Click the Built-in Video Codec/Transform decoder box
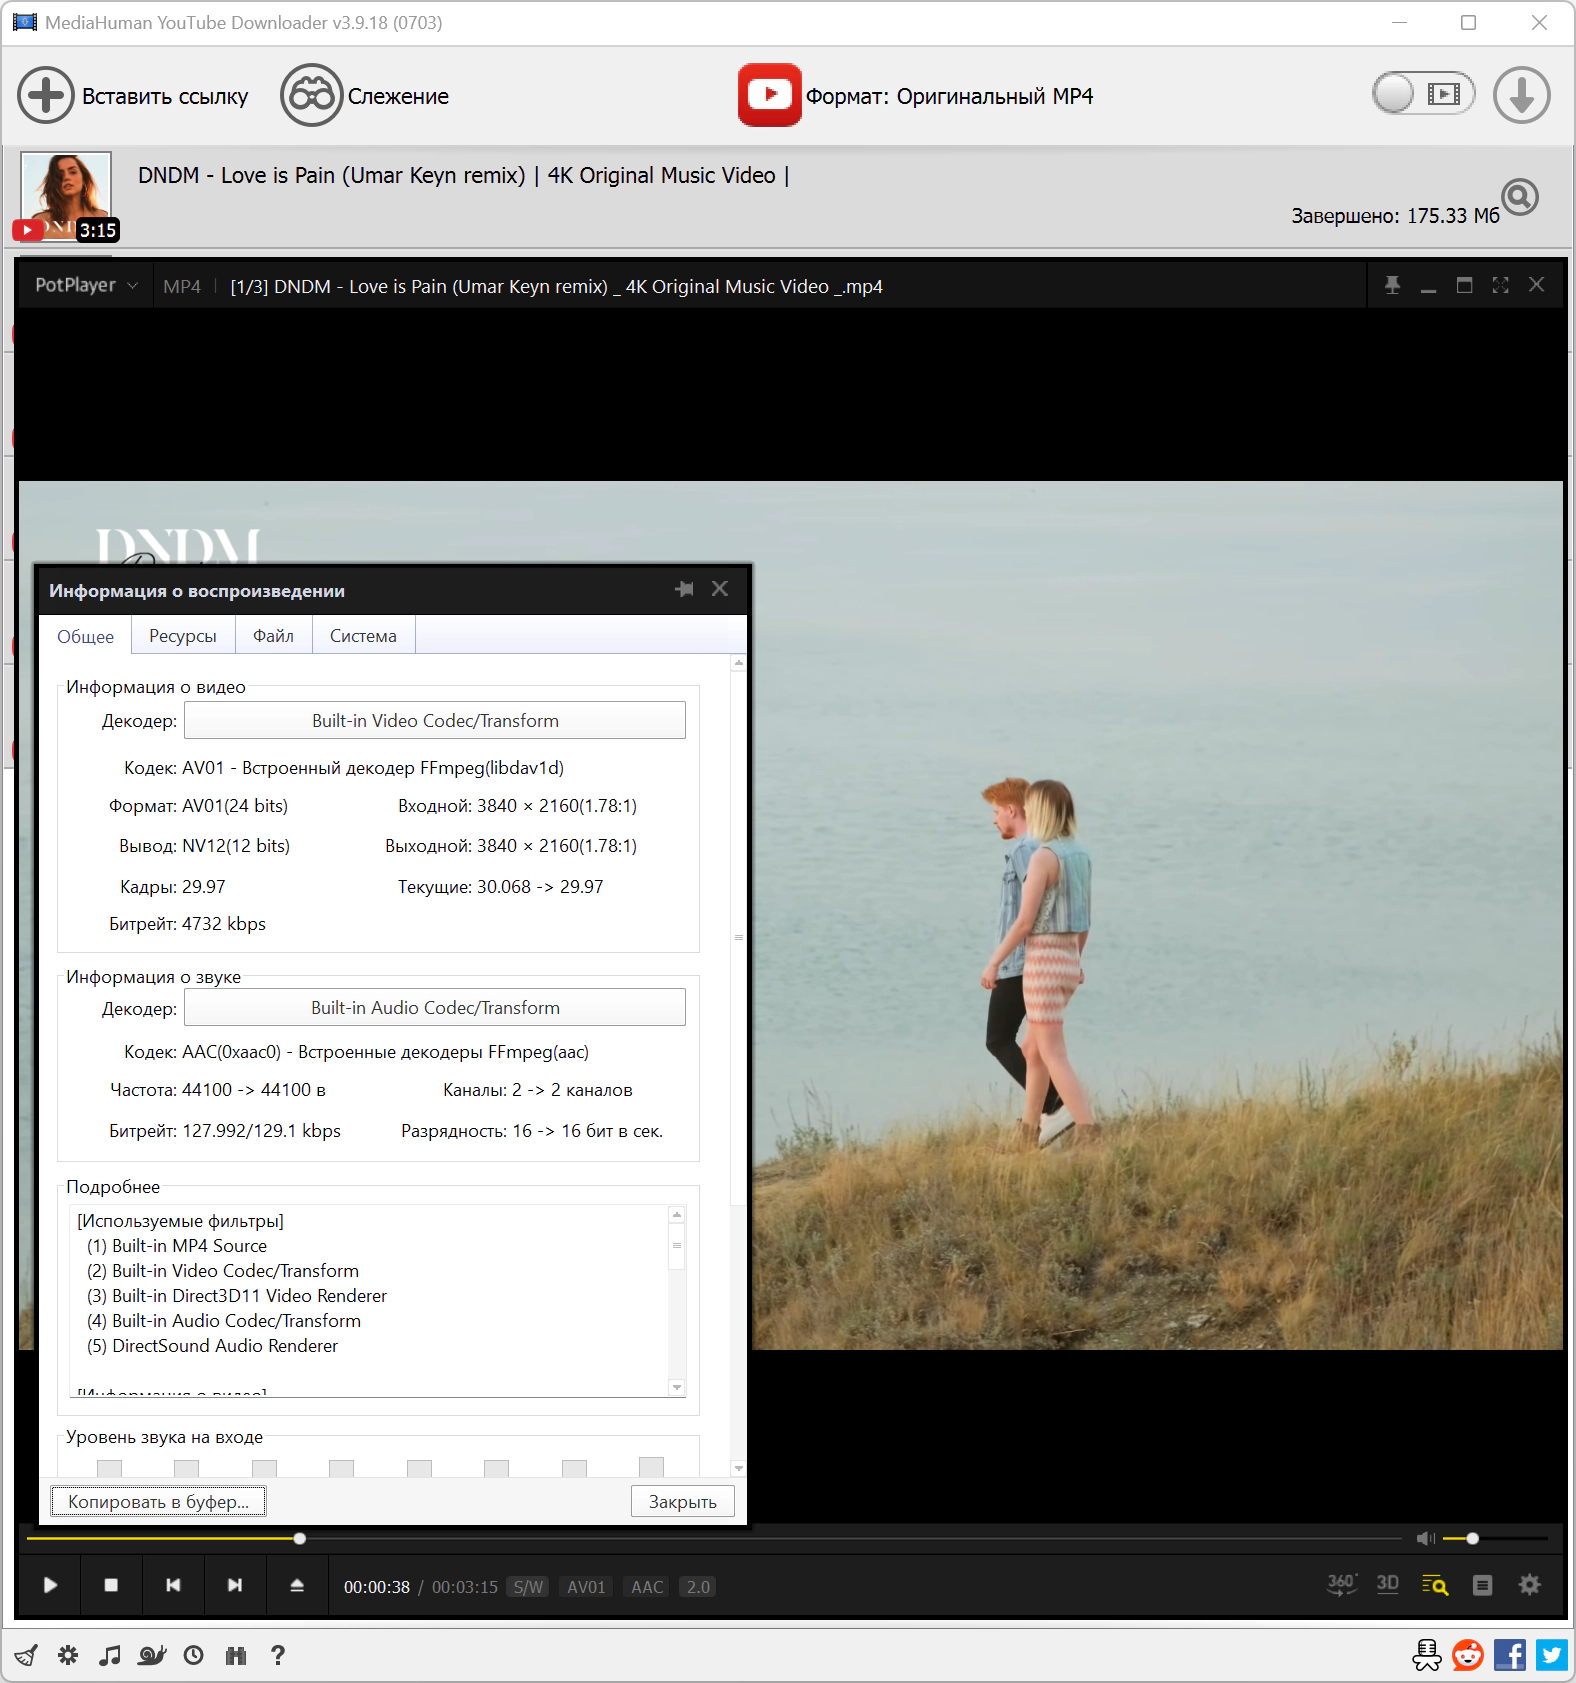This screenshot has width=1576, height=1683. click(435, 721)
